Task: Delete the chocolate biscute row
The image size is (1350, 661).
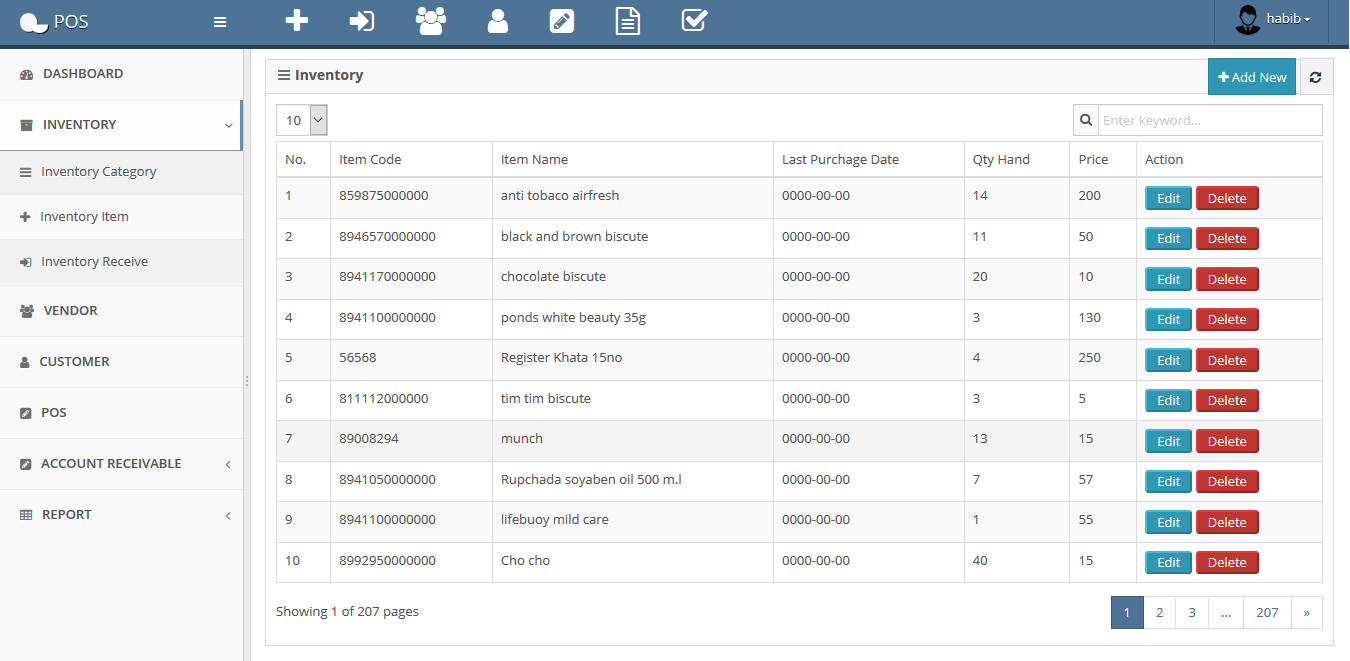Action: 1226,279
